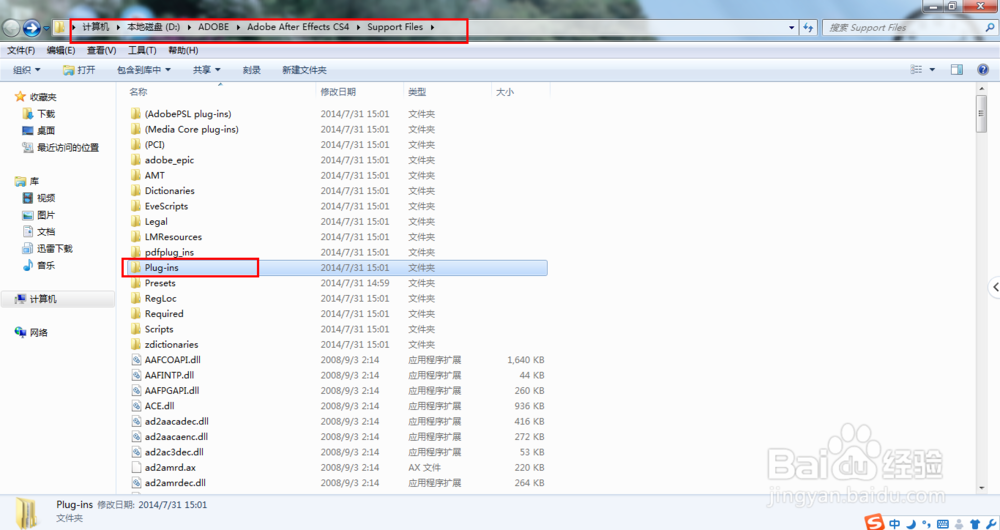
Task: Open the Tools (工具) menu
Action: click(x=142, y=50)
